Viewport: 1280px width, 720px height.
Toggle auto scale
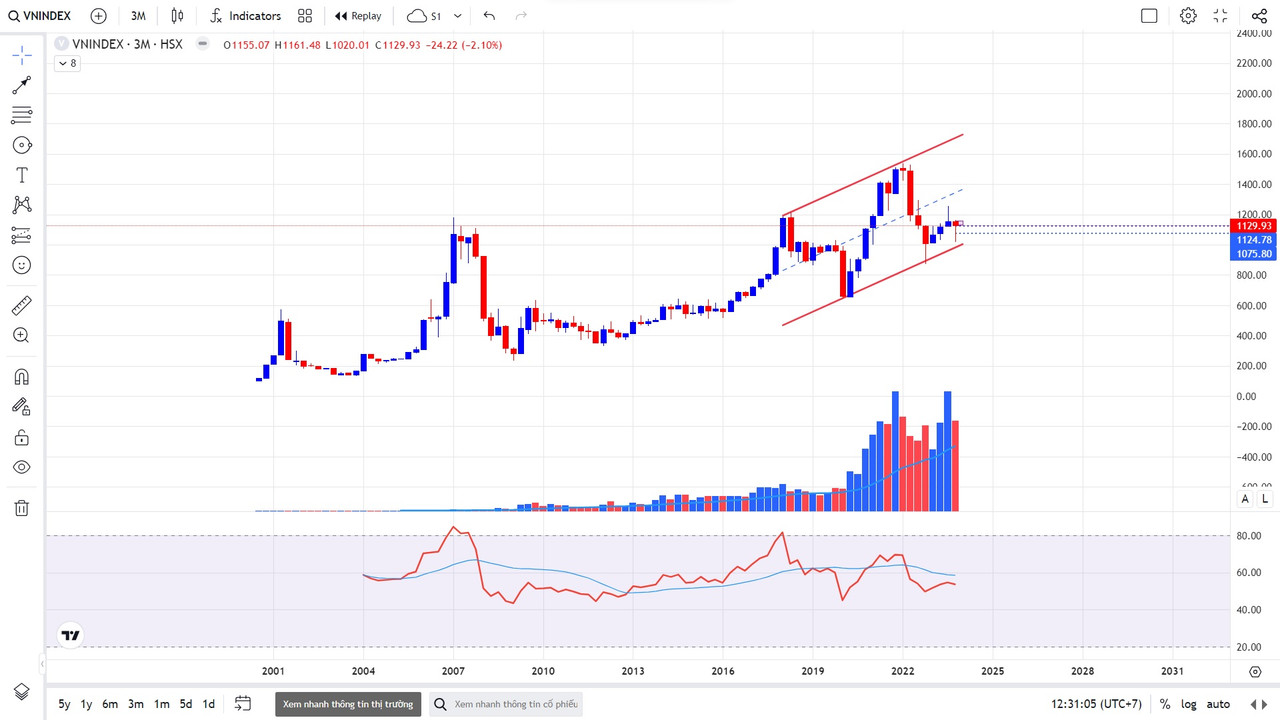click(1218, 704)
